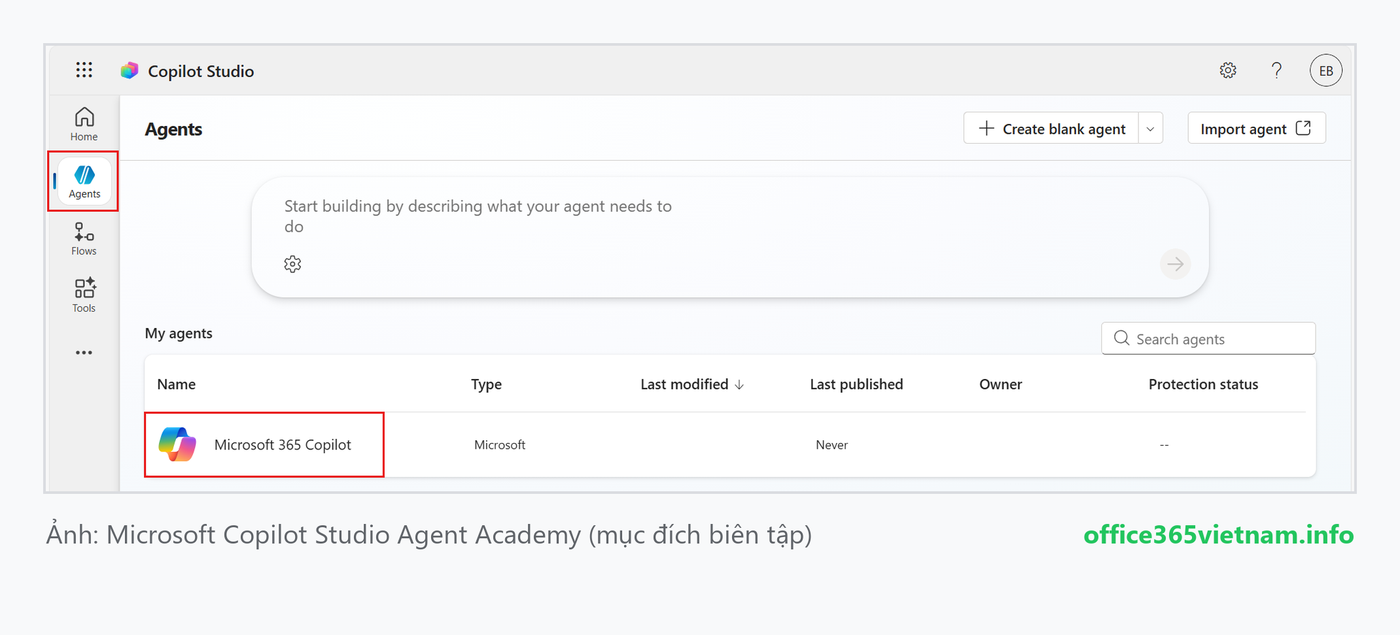Screen dimensions: 1400x635
Task: Open Tools in the left sidebar
Action: click(84, 295)
